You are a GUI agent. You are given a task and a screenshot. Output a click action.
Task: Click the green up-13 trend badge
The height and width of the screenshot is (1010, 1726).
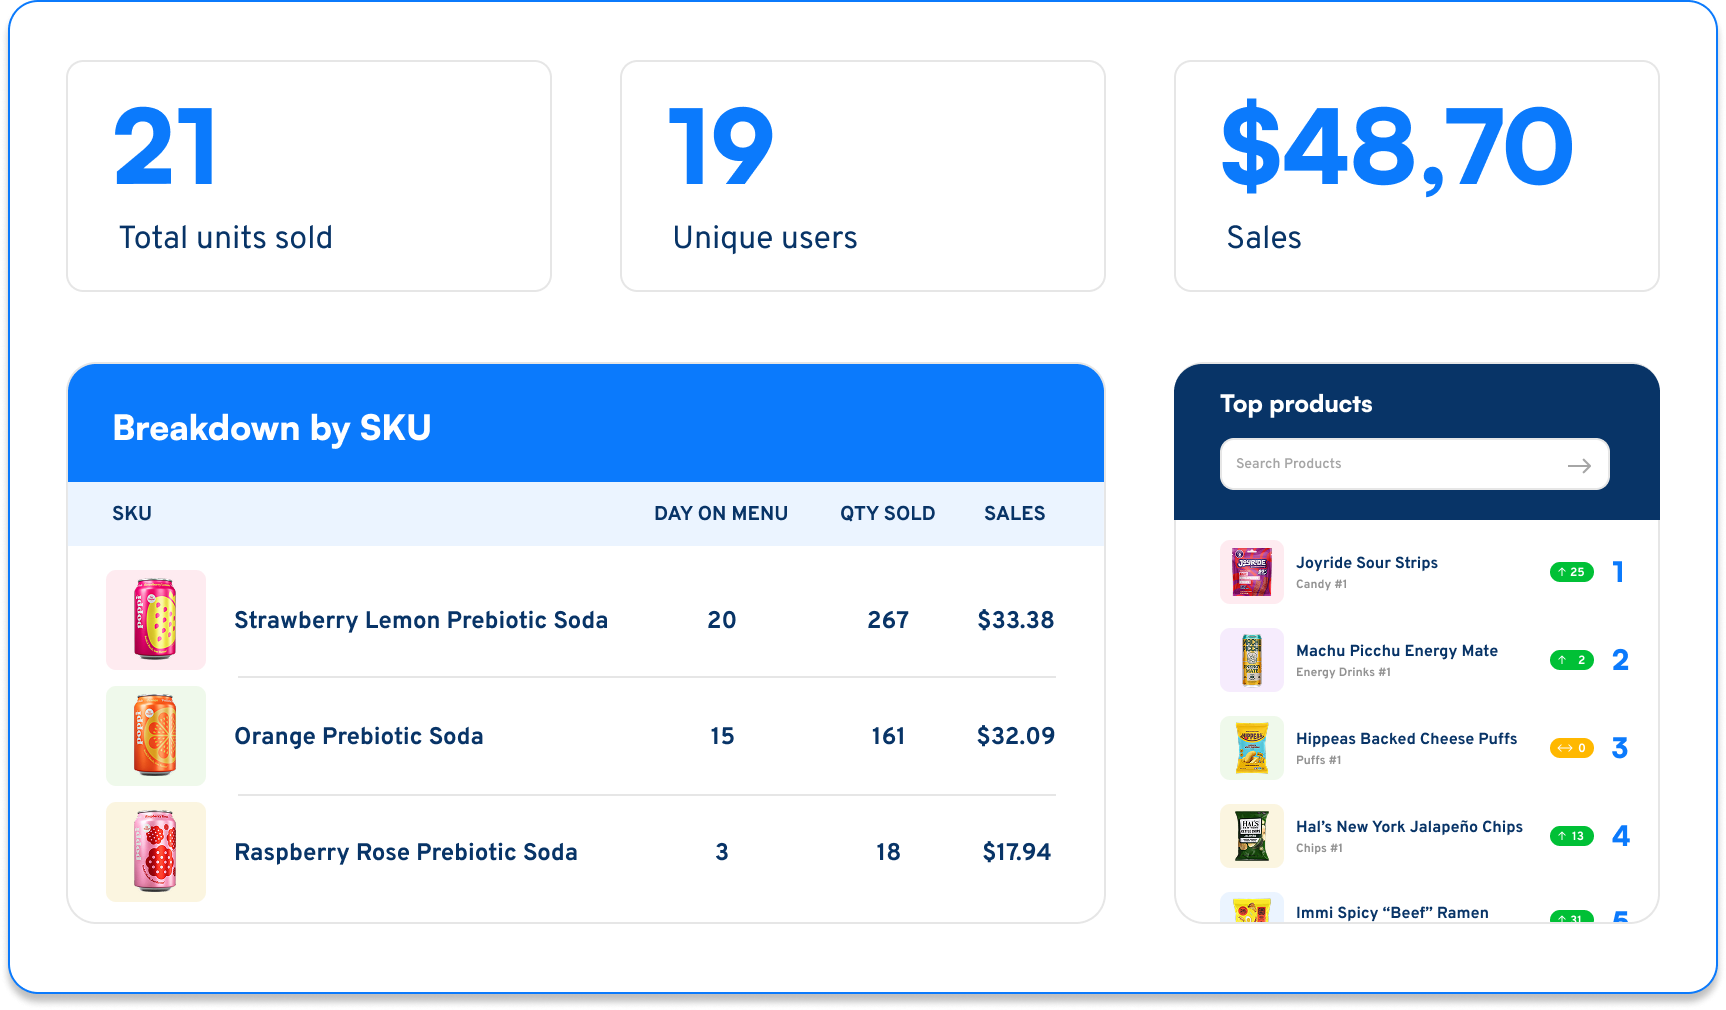[x=1571, y=836]
